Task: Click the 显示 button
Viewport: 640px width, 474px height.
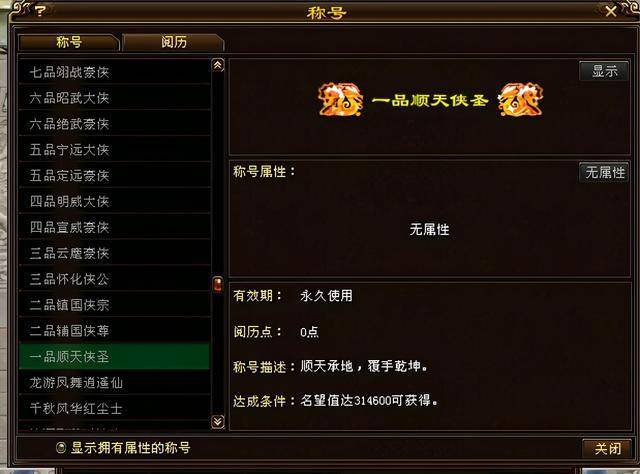Action: (604, 71)
